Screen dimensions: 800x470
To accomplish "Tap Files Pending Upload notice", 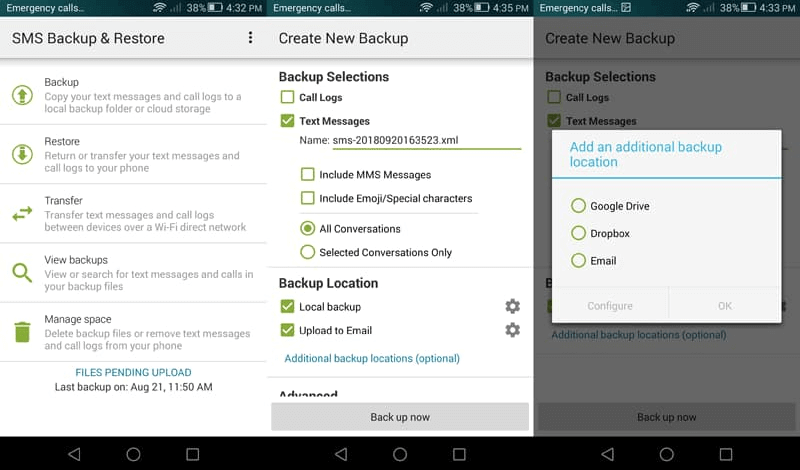I will [133, 373].
